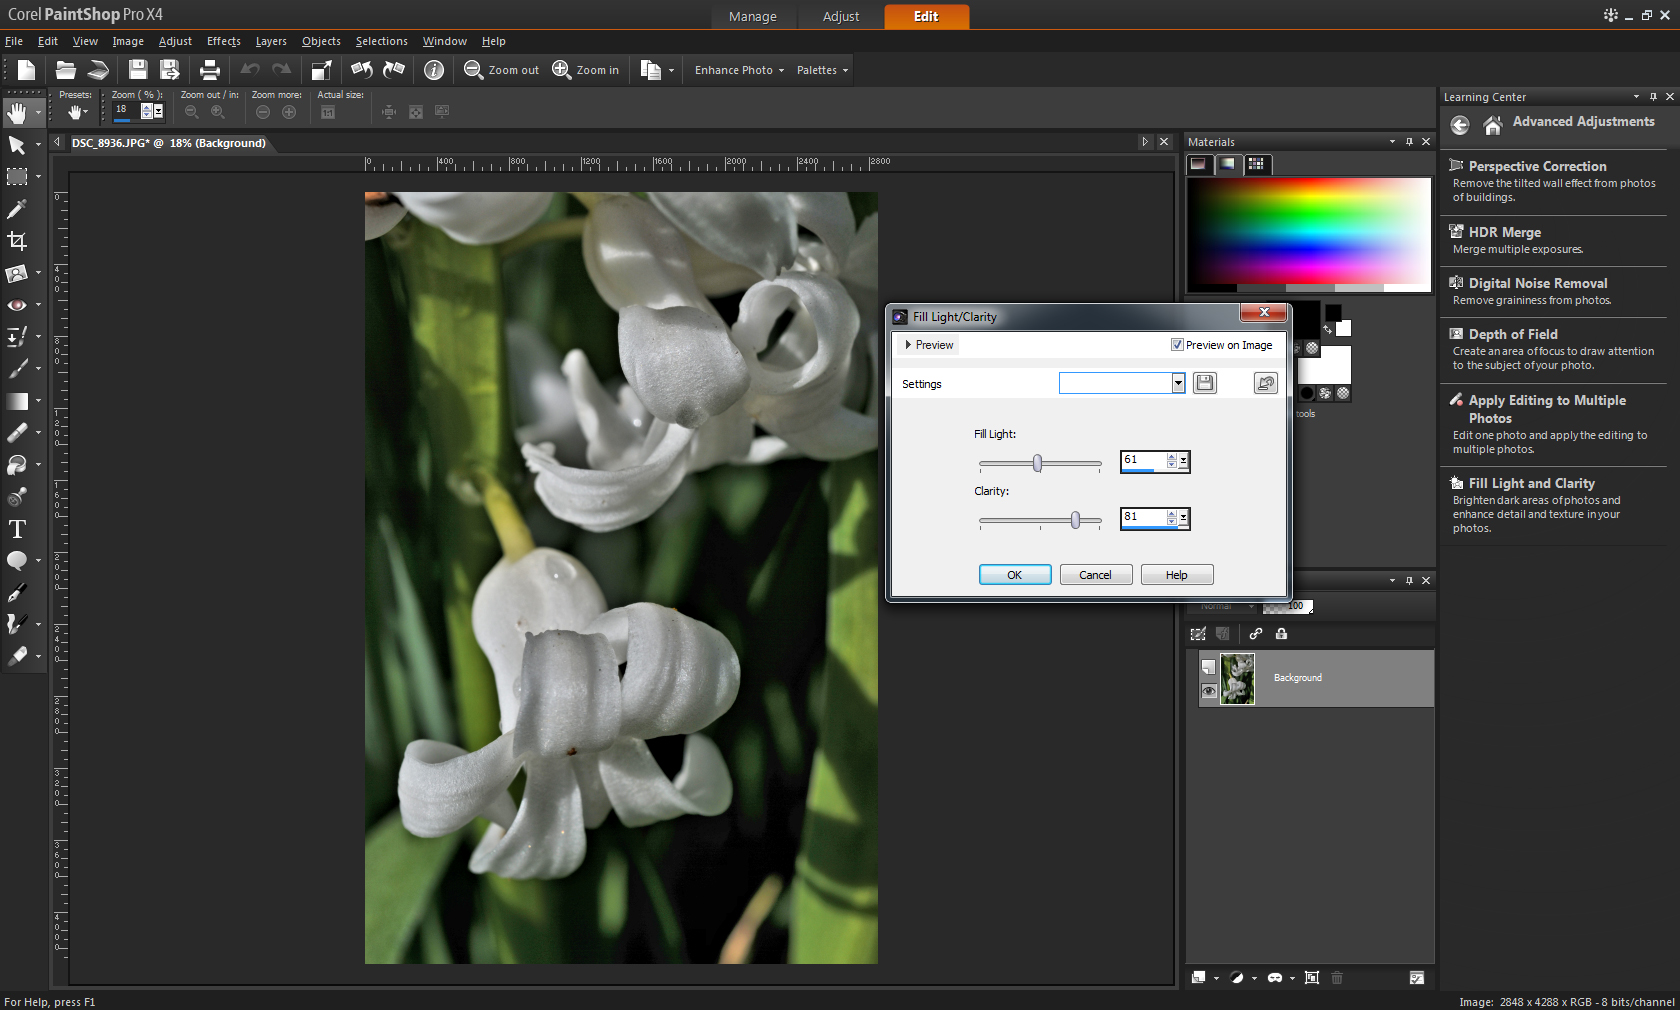Open the Enhance Photo dropdown
This screenshot has width=1680, height=1010.
pos(739,70)
